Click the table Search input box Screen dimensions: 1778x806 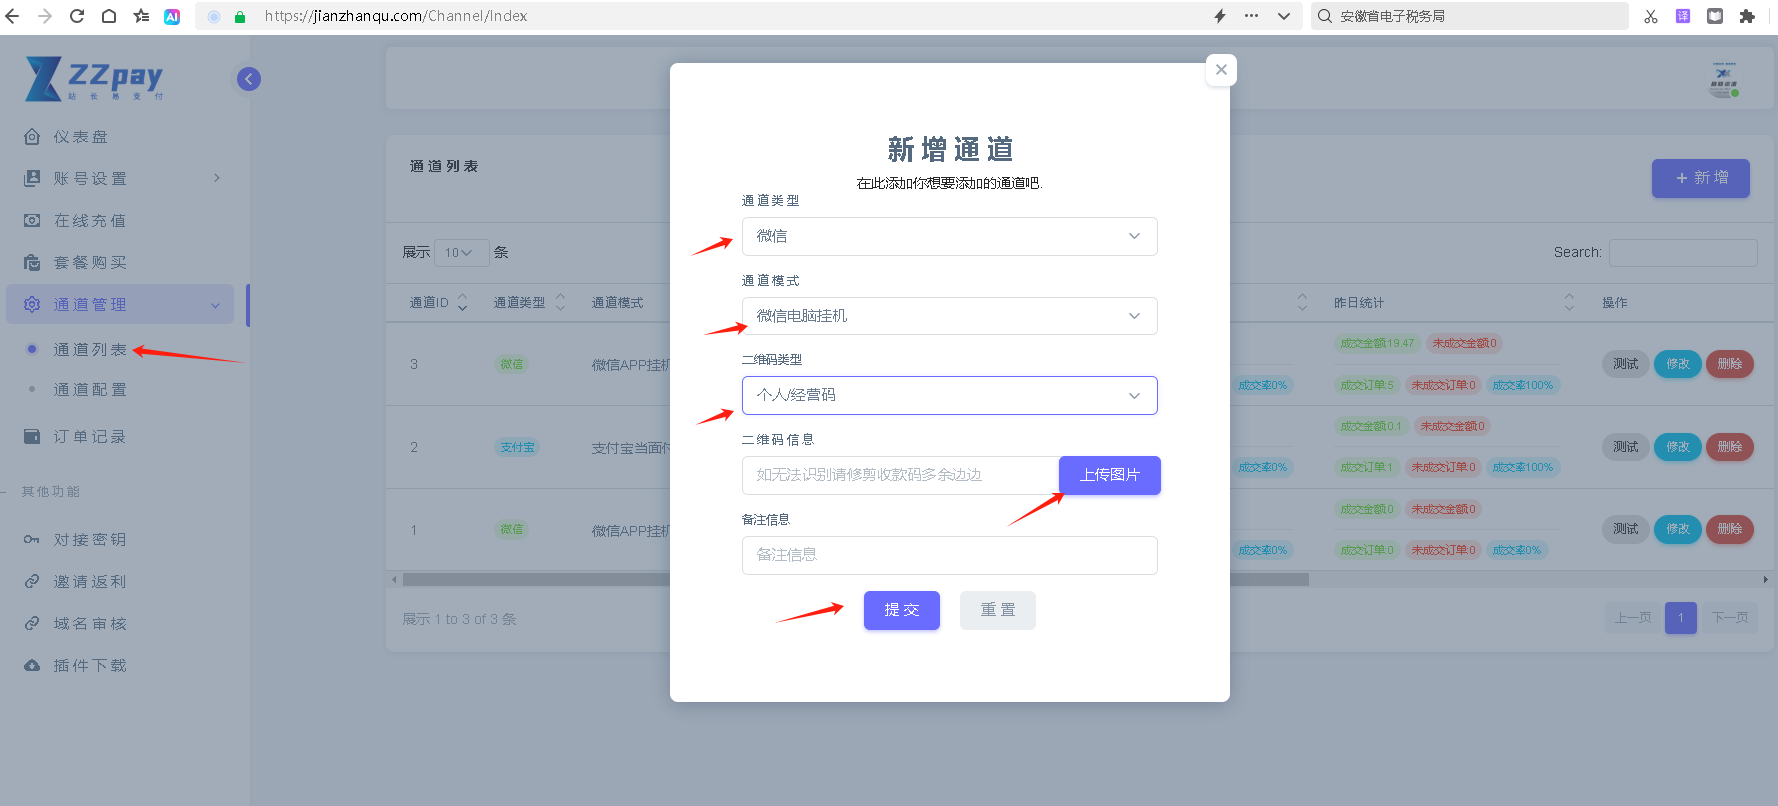[x=1683, y=253]
